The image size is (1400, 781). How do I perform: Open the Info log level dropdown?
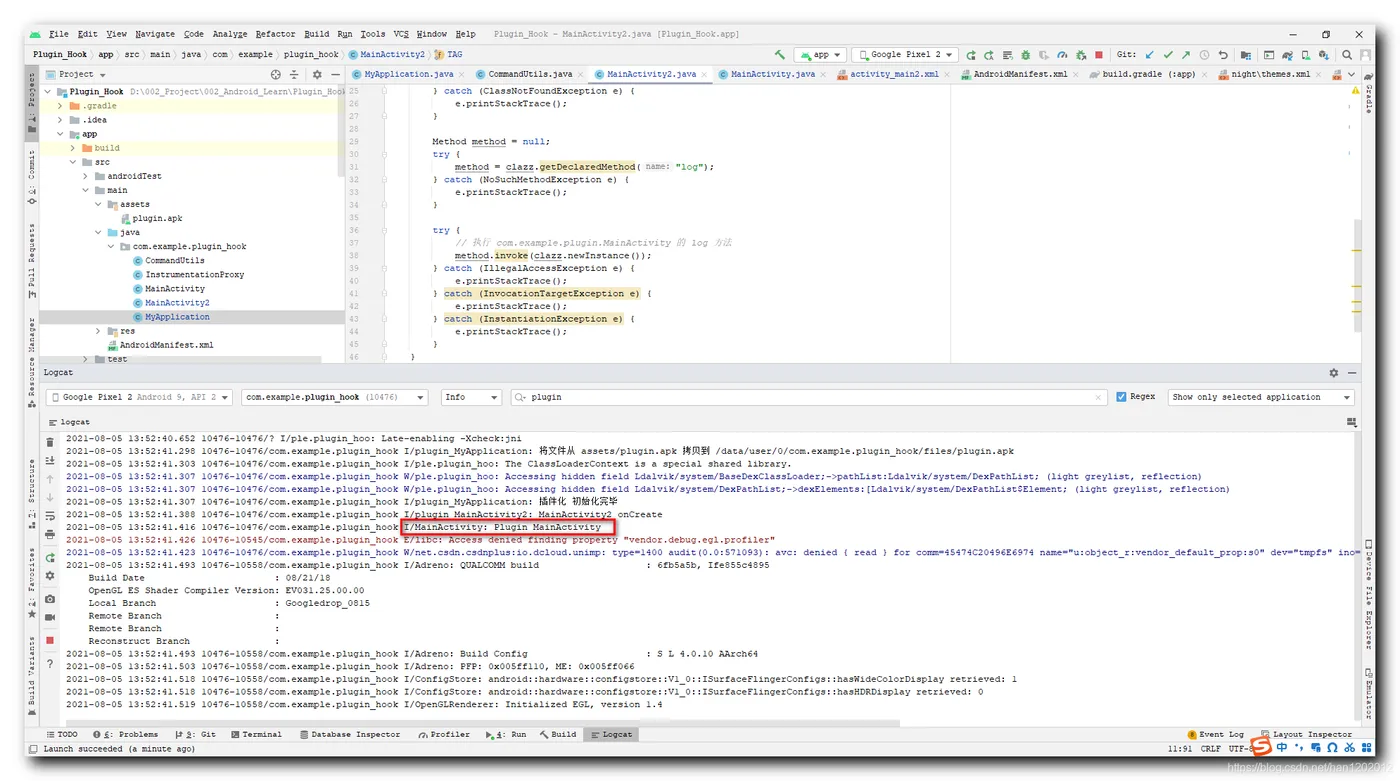pos(471,397)
